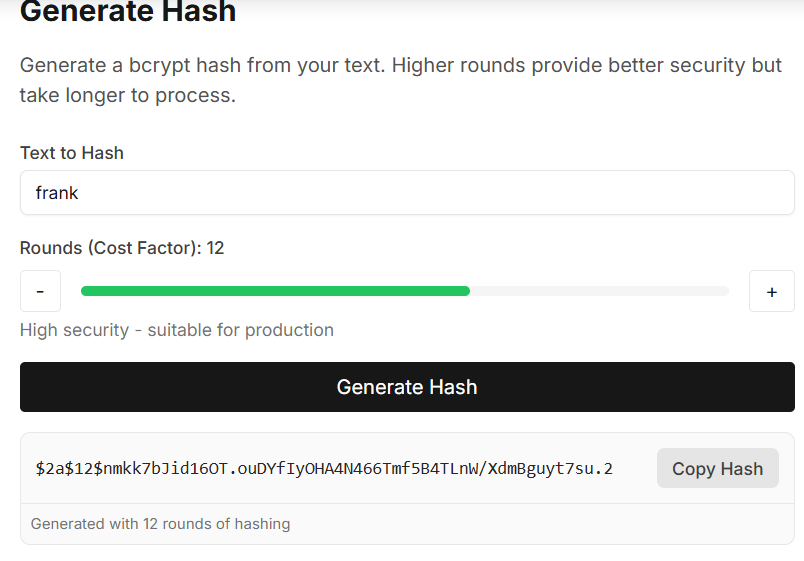Screen dimensions: 804x561
Task: Click the number 12 in the rounds label
Action: 215,248
